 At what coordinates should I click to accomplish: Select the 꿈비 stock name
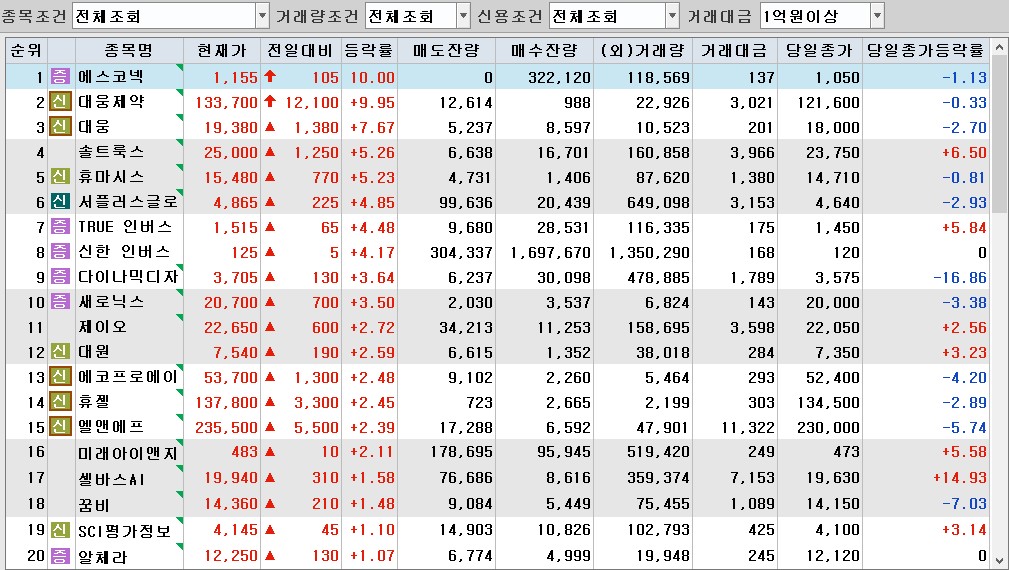point(94,504)
